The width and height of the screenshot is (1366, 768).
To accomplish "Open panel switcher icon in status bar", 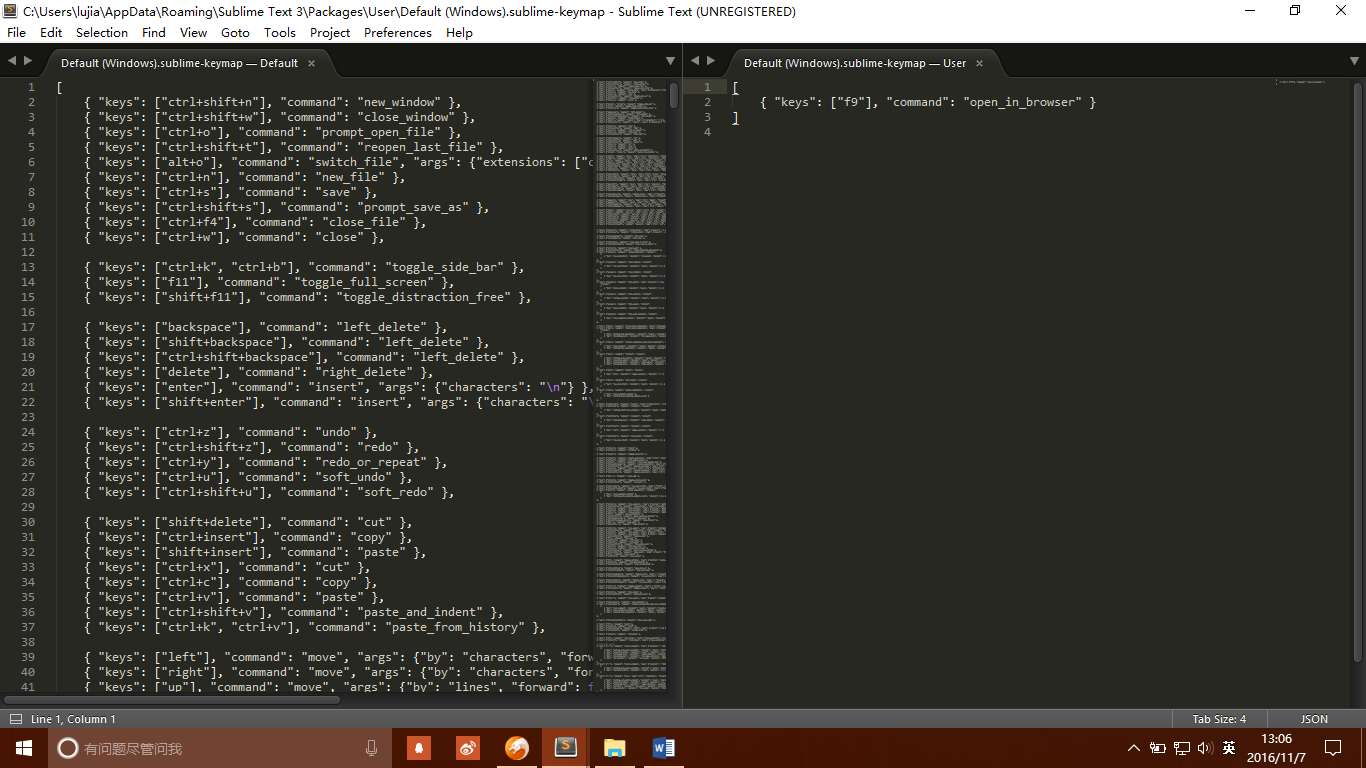I will [15, 719].
